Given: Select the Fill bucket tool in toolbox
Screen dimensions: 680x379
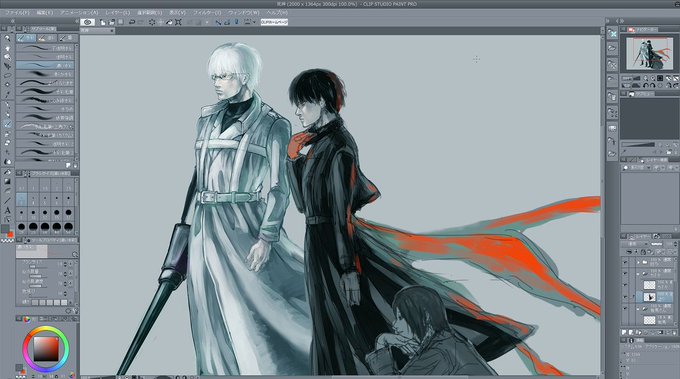Looking at the screenshot, I should point(7,172).
